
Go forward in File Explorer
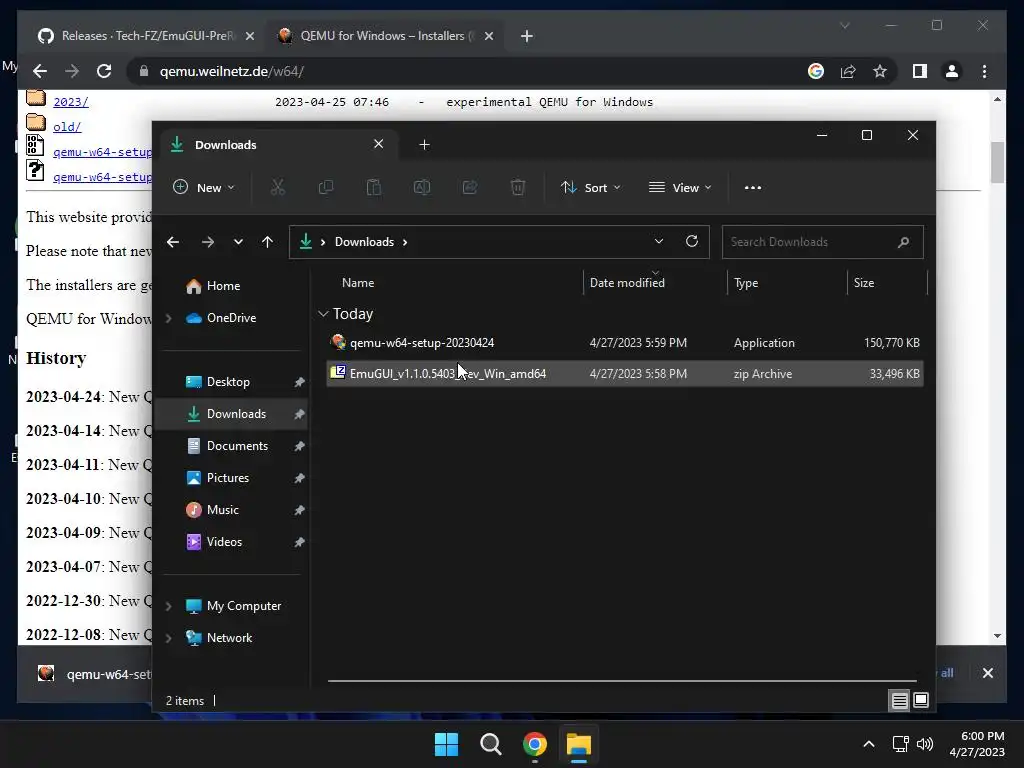coord(208,242)
